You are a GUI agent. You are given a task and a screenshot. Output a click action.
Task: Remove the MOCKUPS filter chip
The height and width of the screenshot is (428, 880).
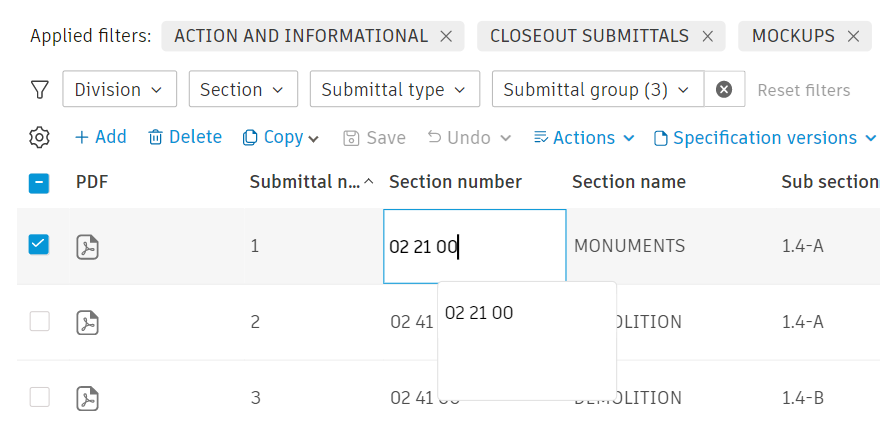coord(853,36)
